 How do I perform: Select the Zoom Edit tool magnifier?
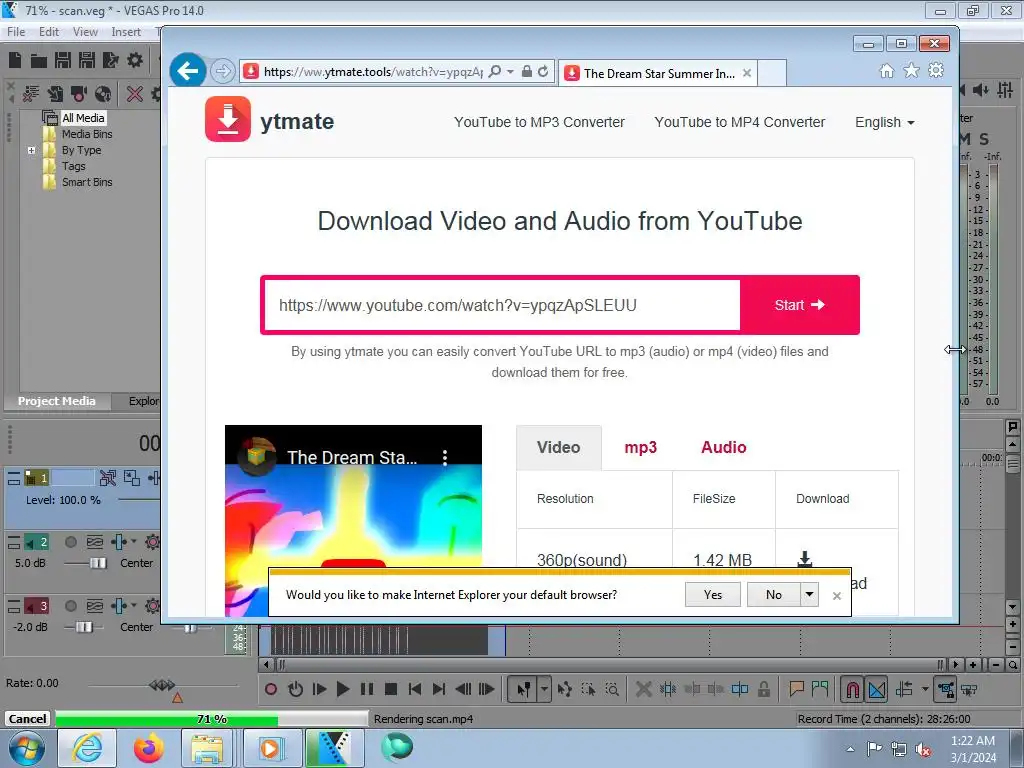(612, 689)
